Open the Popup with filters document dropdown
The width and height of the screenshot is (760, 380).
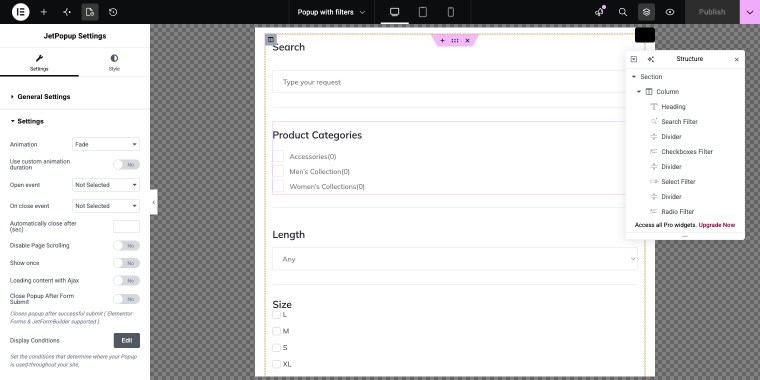pos(331,12)
